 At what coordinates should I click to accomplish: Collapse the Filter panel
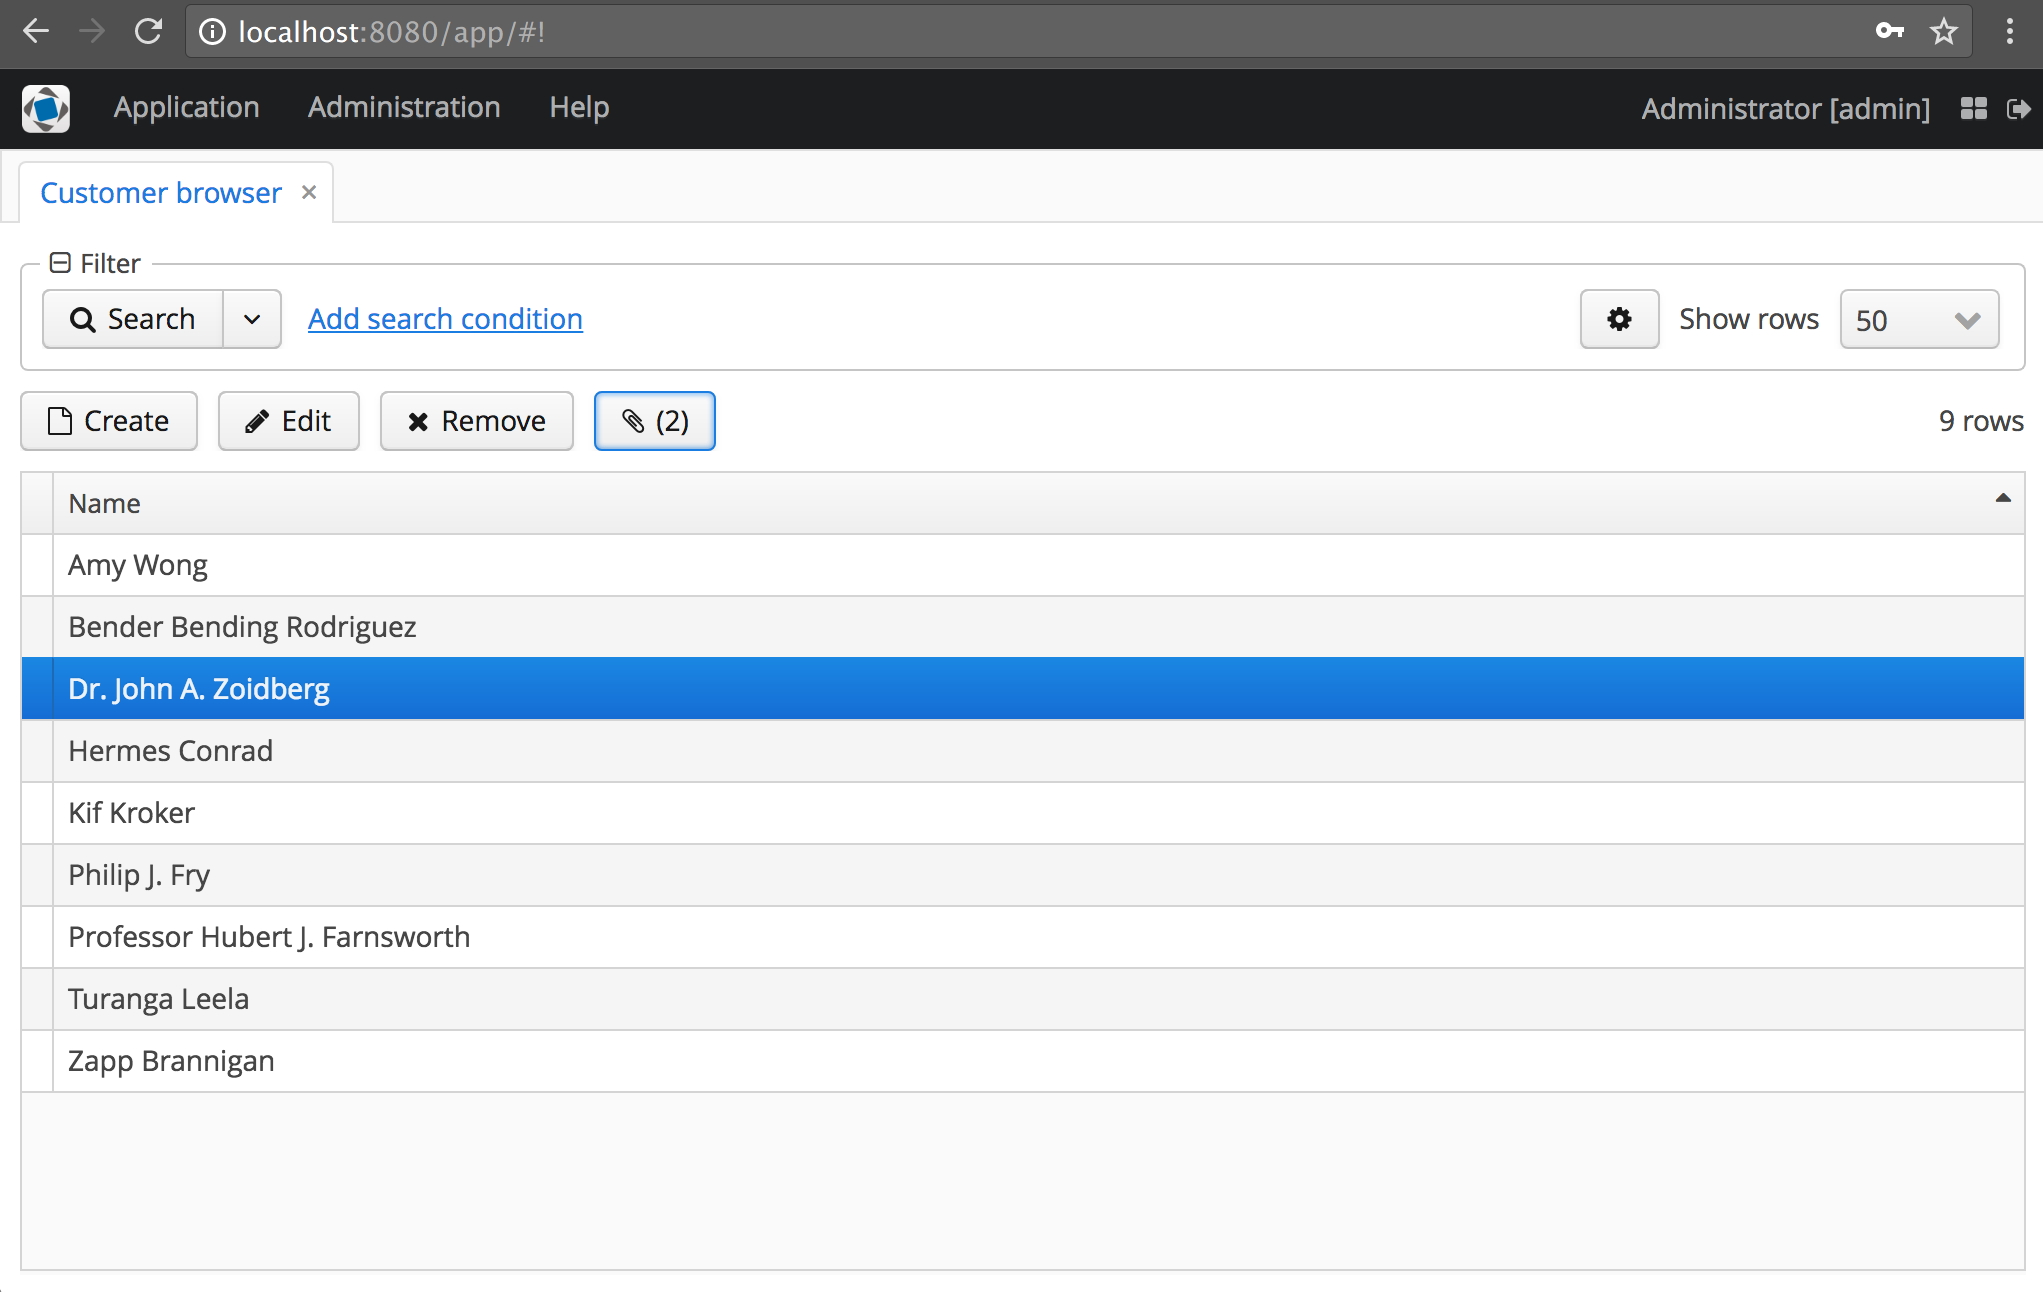[60, 263]
